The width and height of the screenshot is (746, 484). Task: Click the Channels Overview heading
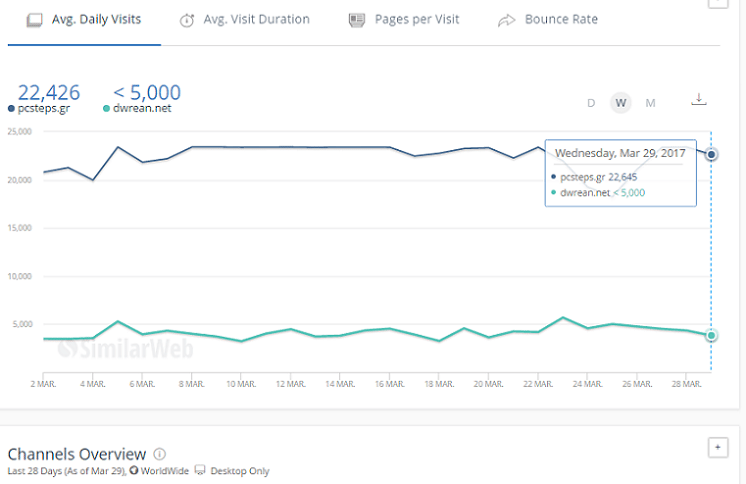77,454
